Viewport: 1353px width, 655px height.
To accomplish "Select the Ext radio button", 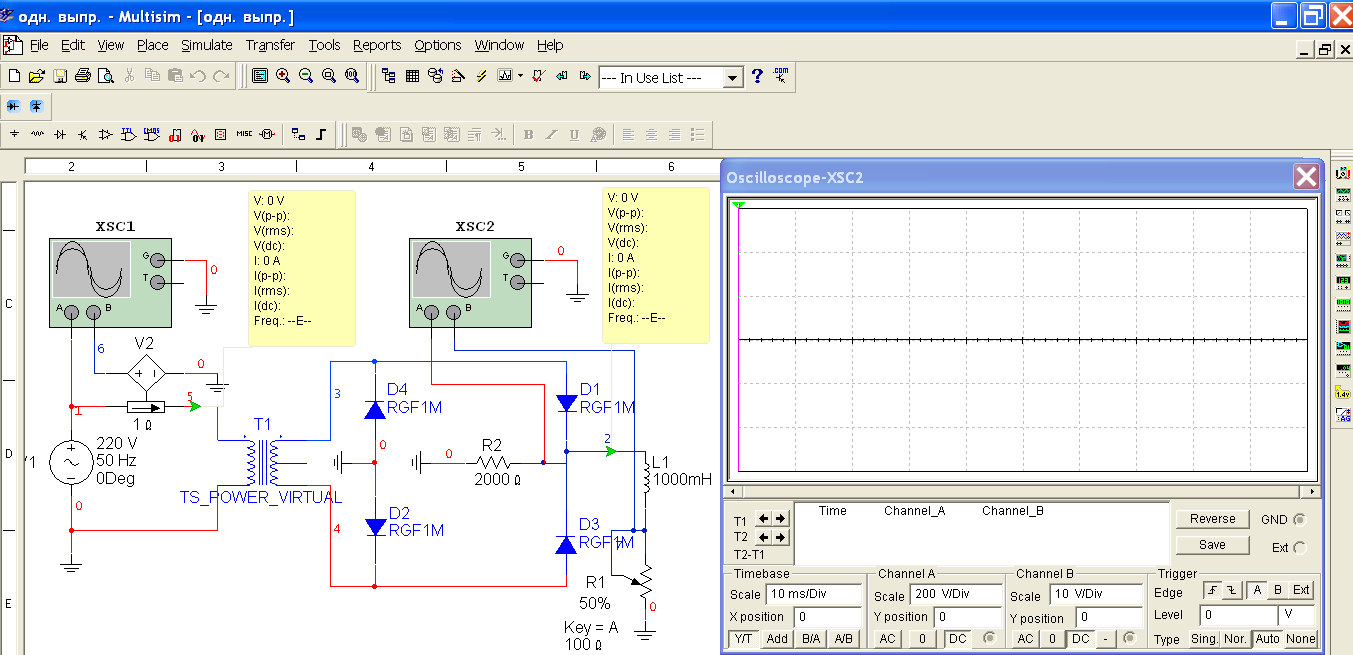I will 1299,547.
